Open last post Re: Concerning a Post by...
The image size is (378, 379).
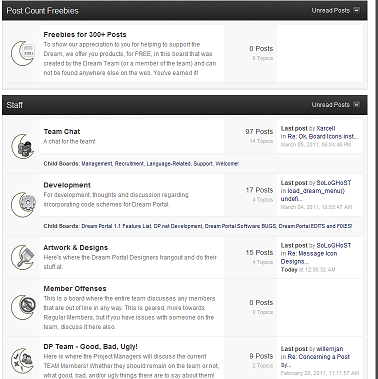coord(315,361)
